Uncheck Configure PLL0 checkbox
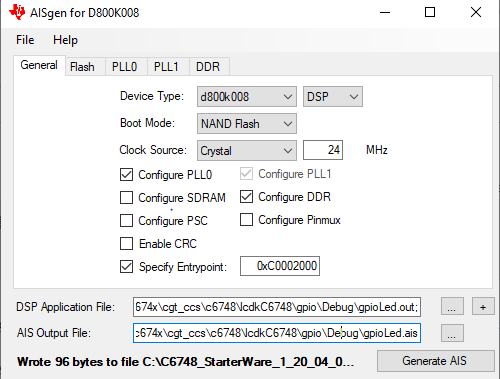This screenshot has height=379, width=500. pos(126,175)
